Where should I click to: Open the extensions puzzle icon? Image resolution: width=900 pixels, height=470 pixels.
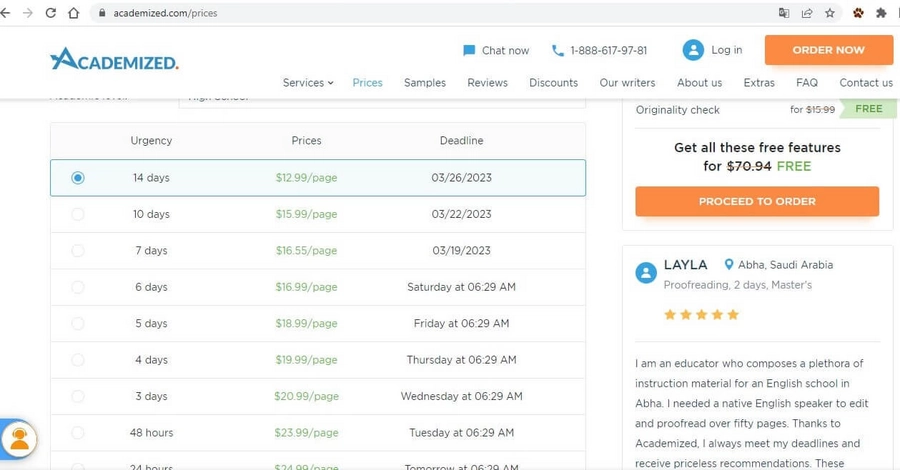(x=881, y=13)
